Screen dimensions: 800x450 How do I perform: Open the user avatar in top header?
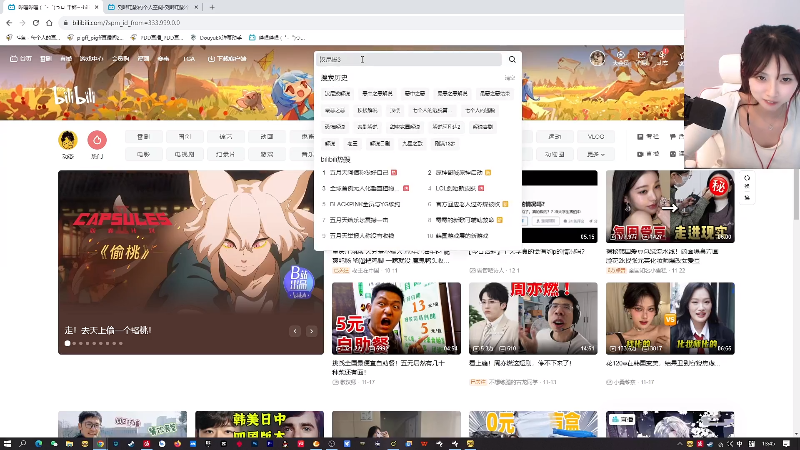[x=597, y=58]
